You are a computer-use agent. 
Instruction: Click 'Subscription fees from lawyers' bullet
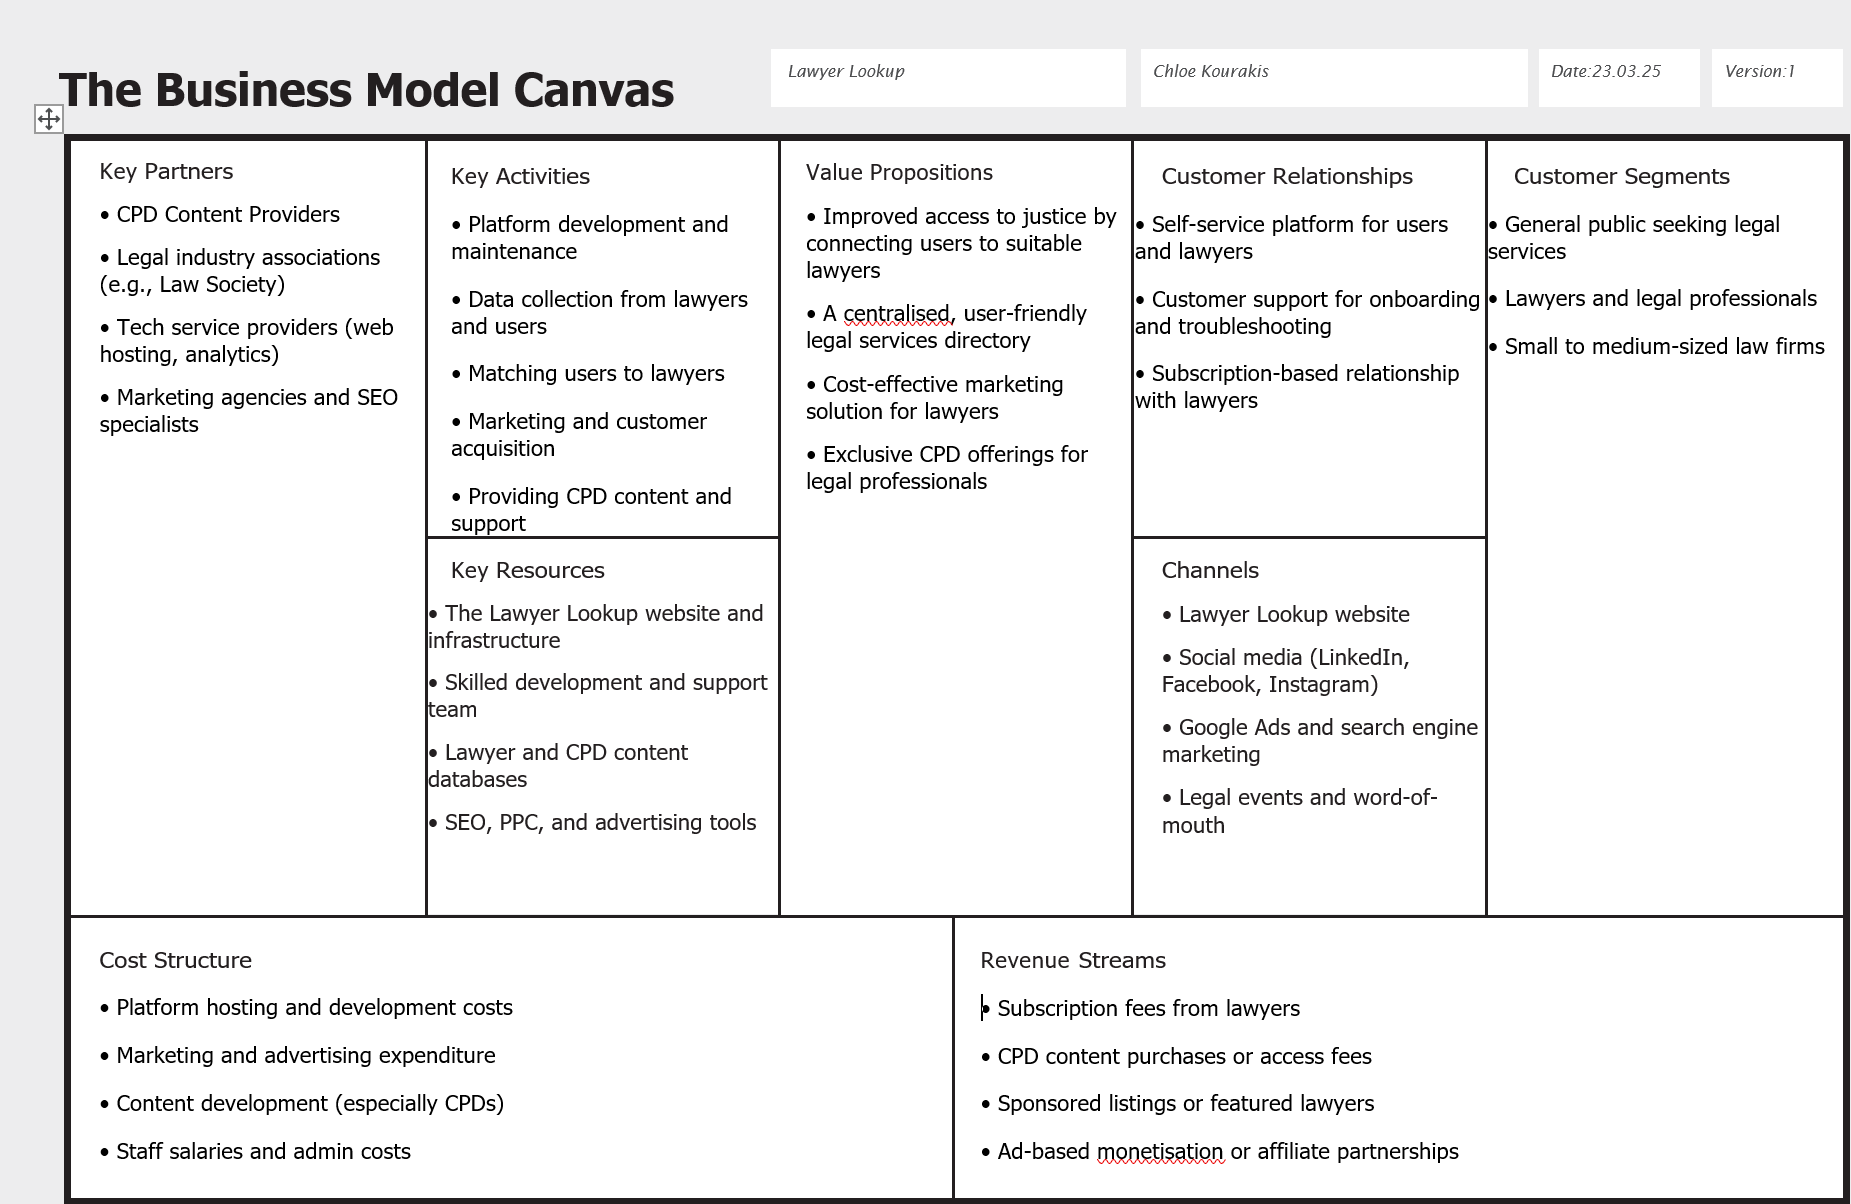[x=1141, y=1008]
